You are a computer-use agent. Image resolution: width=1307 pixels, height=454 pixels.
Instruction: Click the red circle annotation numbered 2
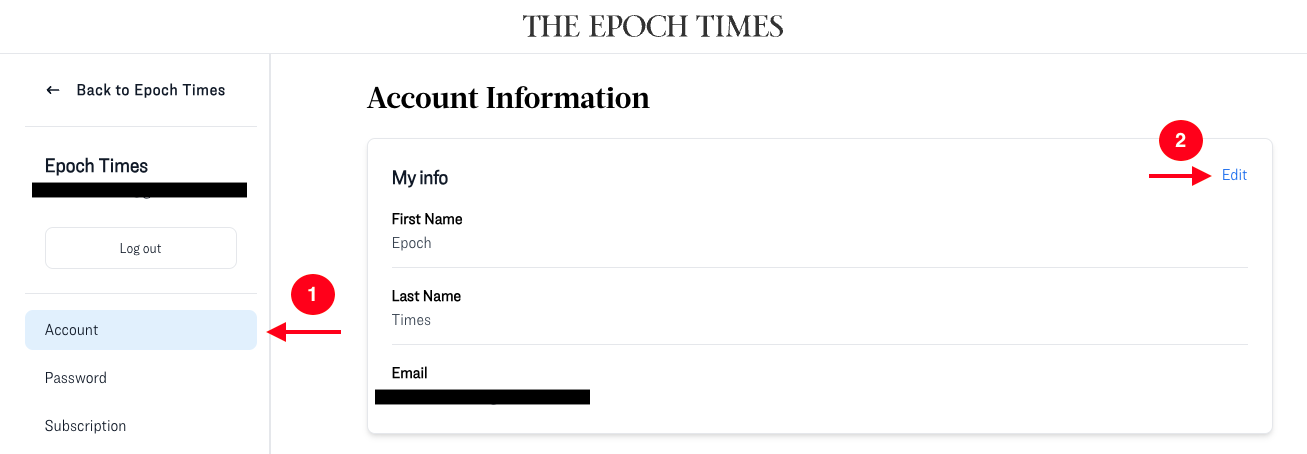(1180, 141)
